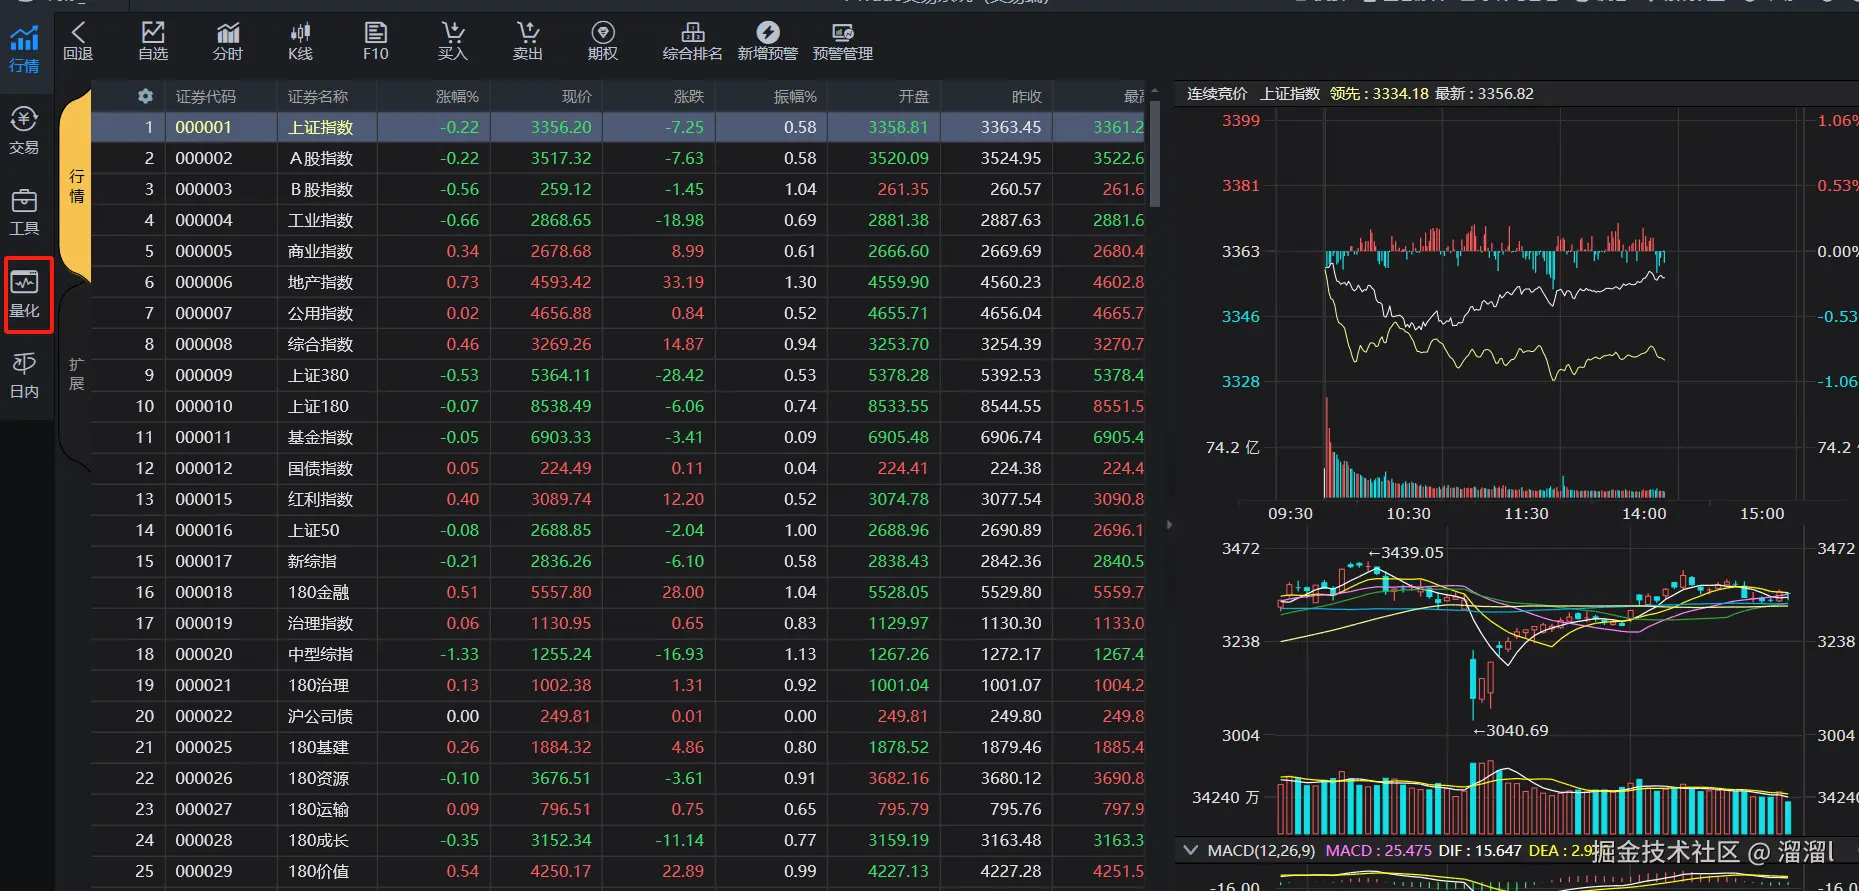The width and height of the screenshot is (1859, 891).
Task: Select the 综合指数 row name
Action: click(321, 344)
